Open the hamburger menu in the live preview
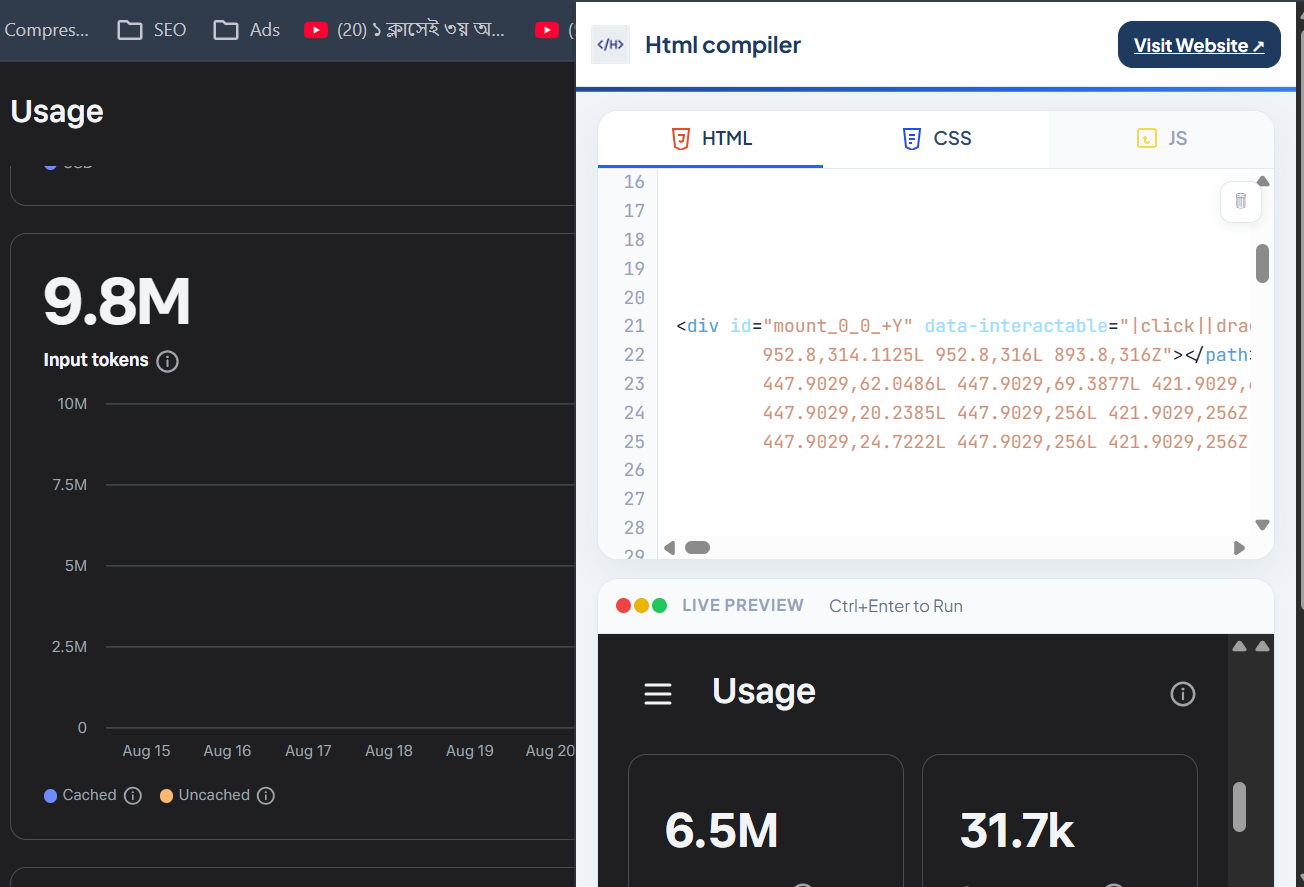 coord(658,694)
